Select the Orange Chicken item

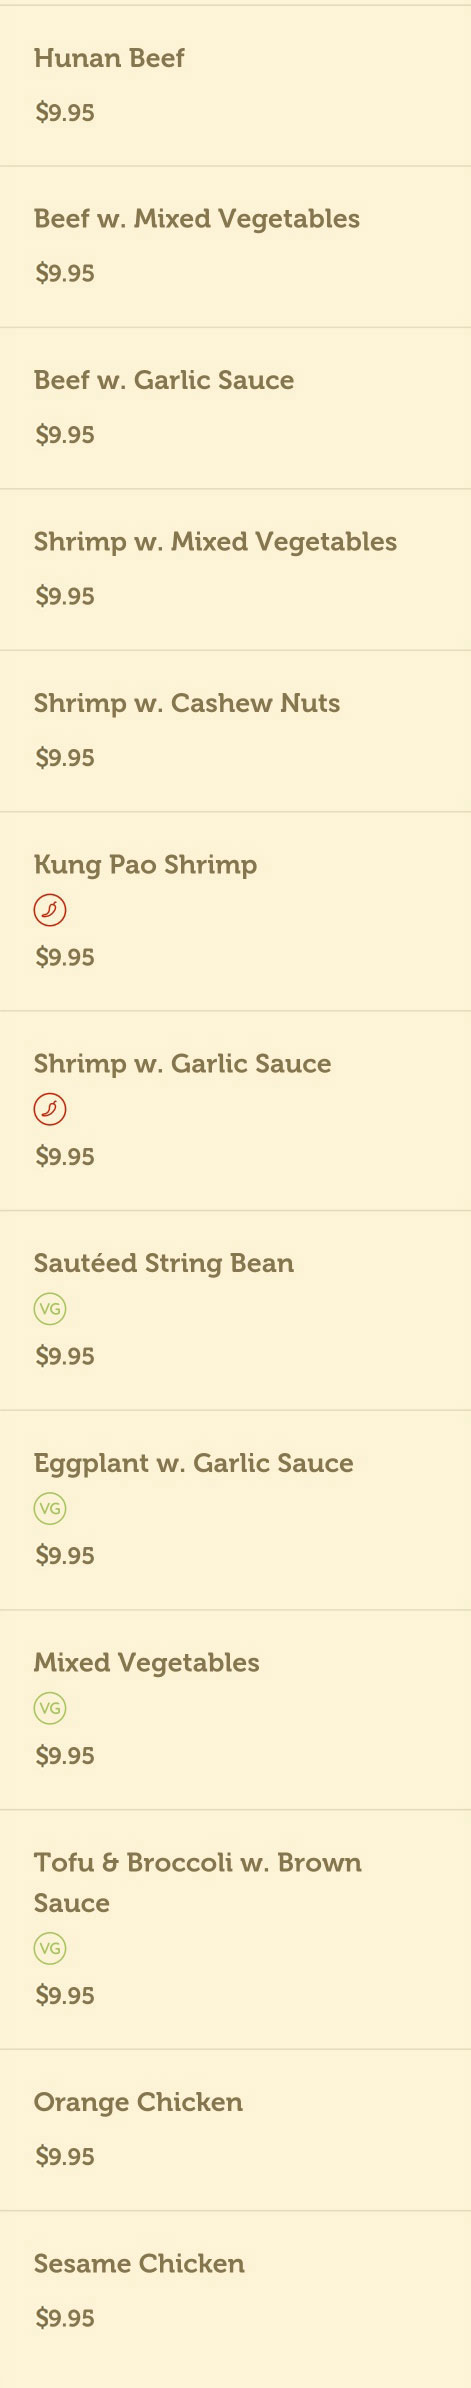(235, 2130)
